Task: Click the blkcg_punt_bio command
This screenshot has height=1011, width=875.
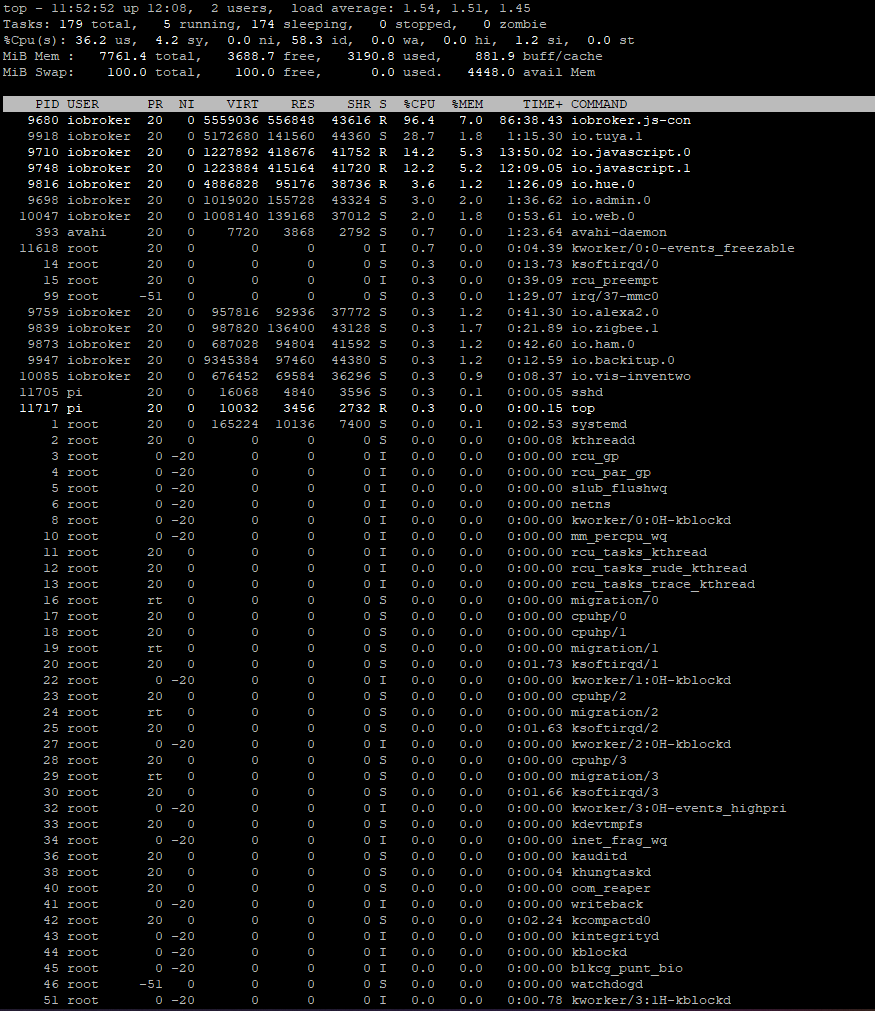Action: pos(627,968)
